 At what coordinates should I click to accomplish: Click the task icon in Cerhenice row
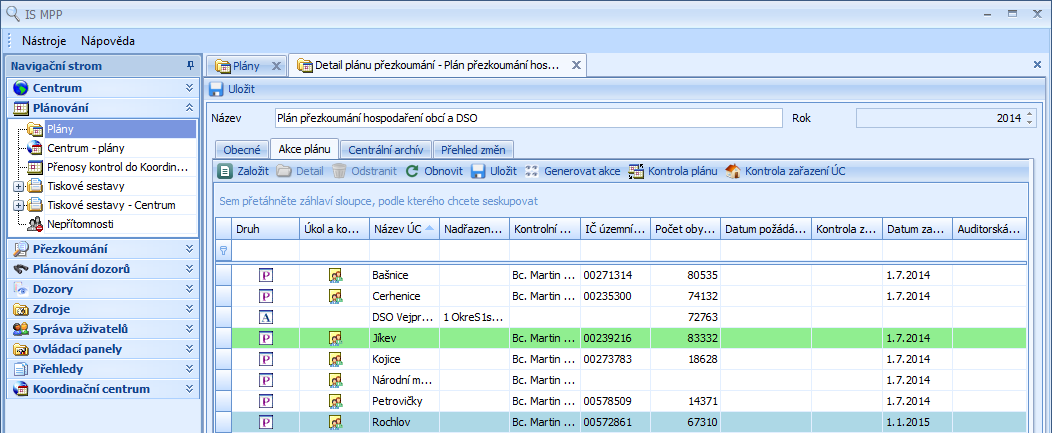(x=335, y=295)
